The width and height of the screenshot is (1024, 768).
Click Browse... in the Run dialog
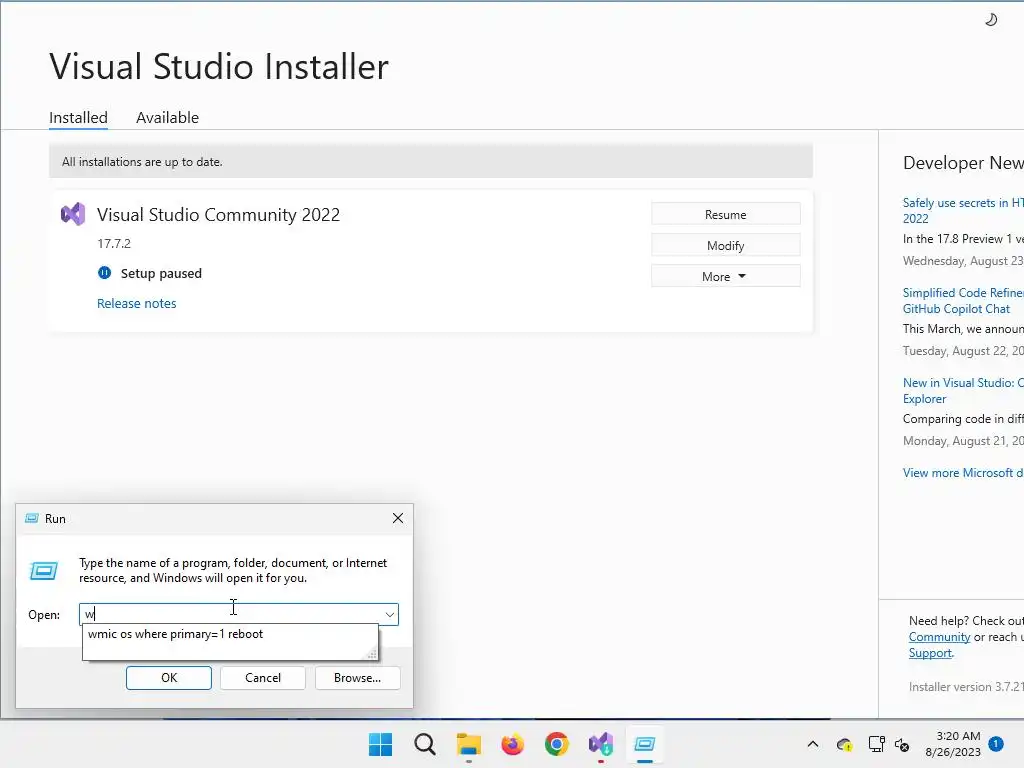point(357,678)
